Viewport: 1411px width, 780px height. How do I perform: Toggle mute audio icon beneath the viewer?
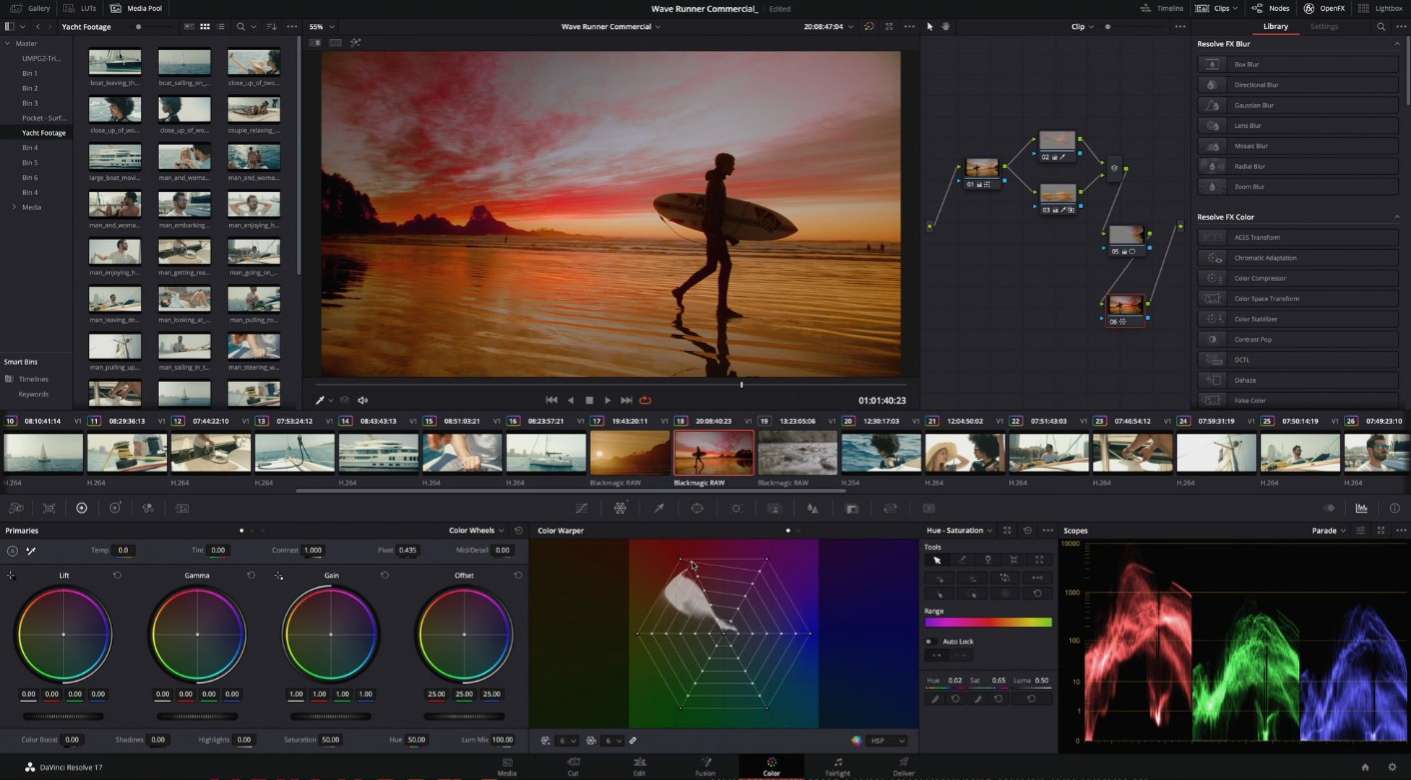pos(362,399)
